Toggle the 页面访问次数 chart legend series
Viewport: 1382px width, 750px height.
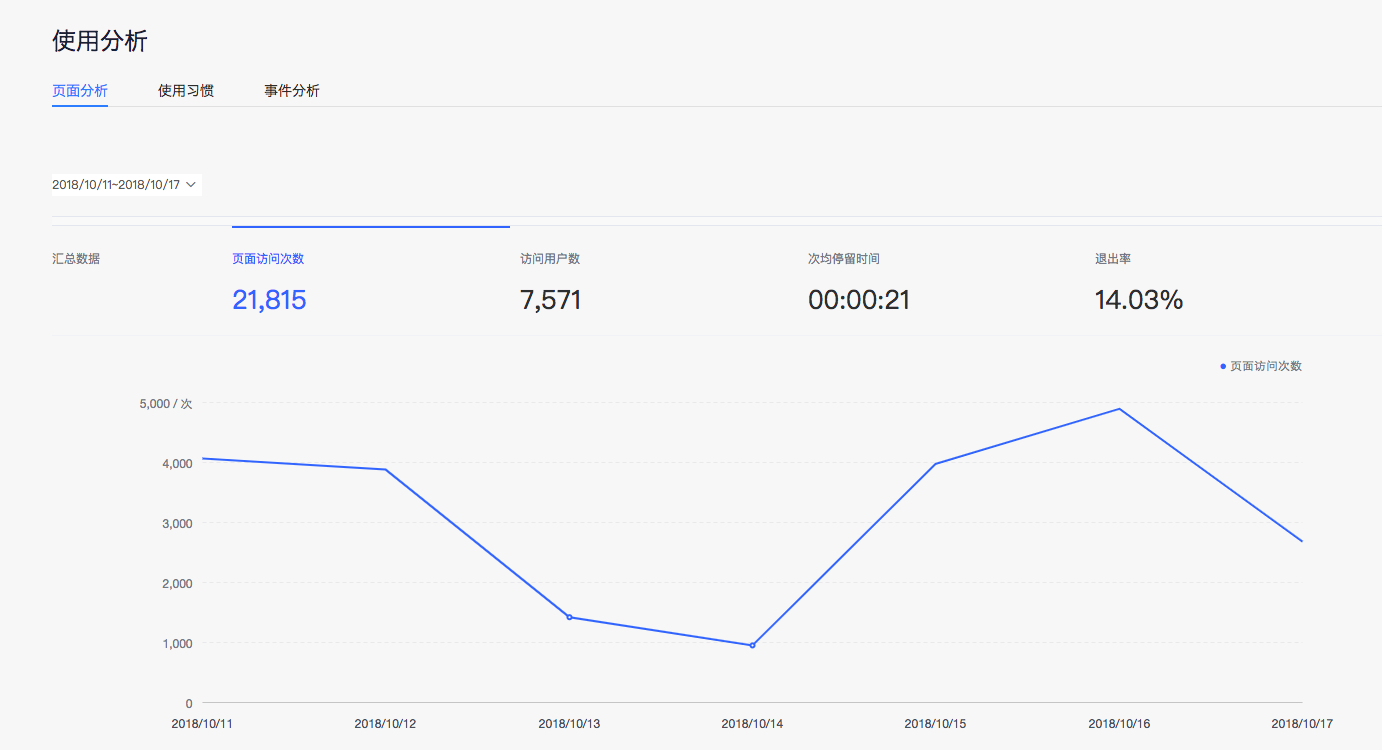[x=1265, y=366]
